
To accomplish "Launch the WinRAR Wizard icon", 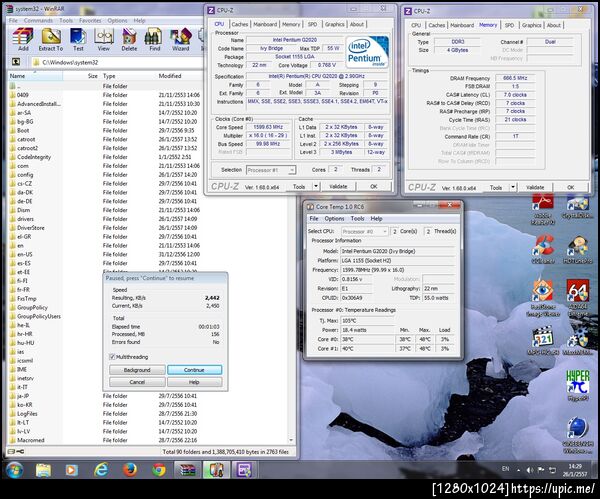I will pyautogui.click(x=181, y=39).
